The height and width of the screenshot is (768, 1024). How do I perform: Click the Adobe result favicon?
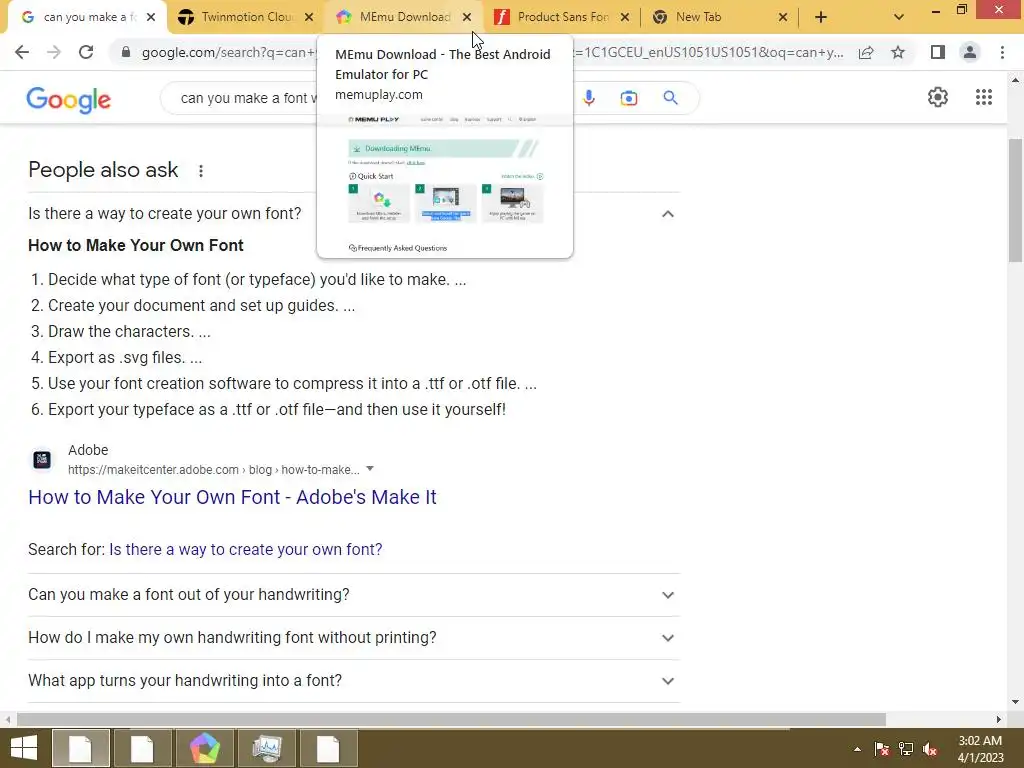pos(42,460)
